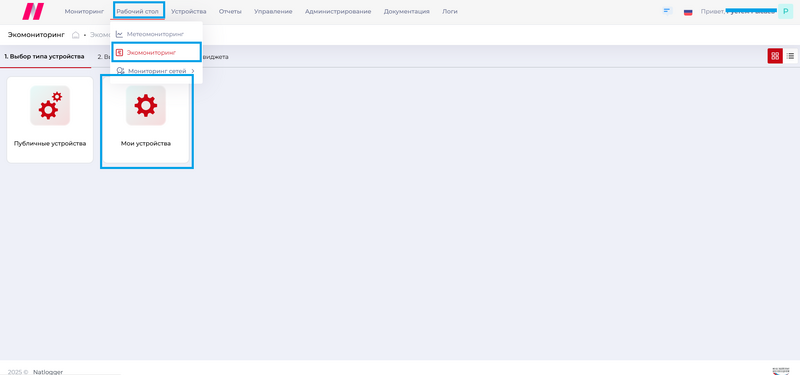Go home via breadcrumb house icon

coord(76,35)
